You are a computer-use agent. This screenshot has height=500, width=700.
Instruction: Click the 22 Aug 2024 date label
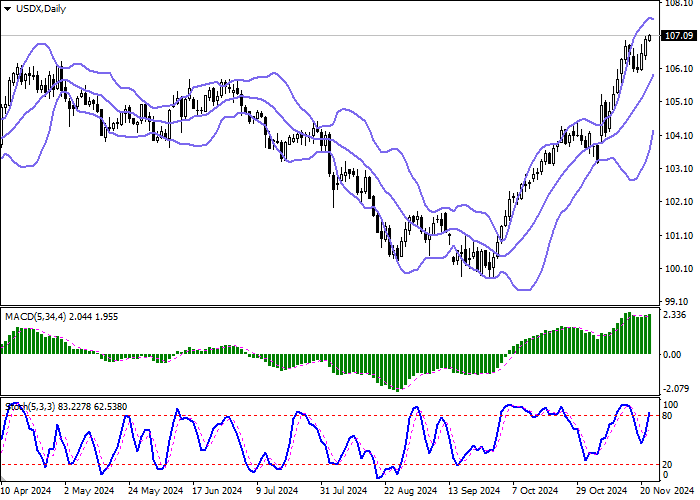click(410, 491)
